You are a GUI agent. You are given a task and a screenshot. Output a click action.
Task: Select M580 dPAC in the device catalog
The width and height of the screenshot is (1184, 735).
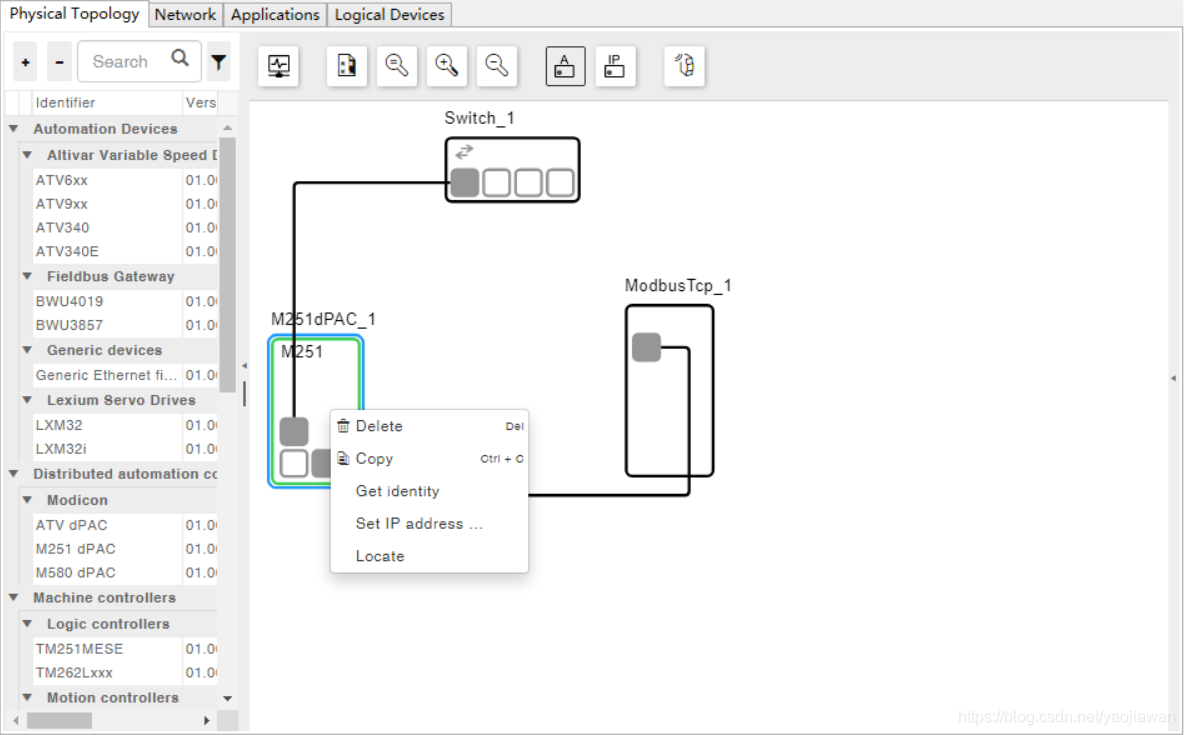tap(75, 573)
